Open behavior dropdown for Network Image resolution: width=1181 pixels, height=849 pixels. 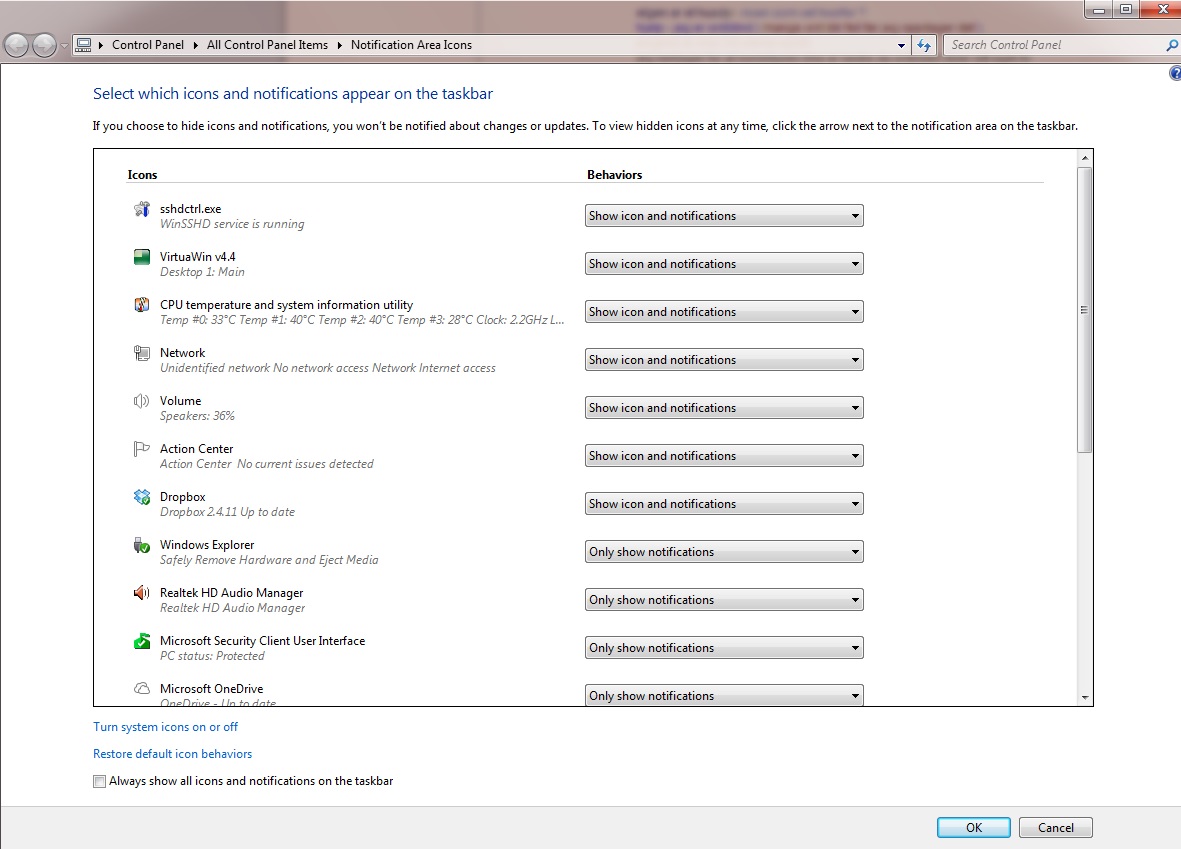[724, 360]
